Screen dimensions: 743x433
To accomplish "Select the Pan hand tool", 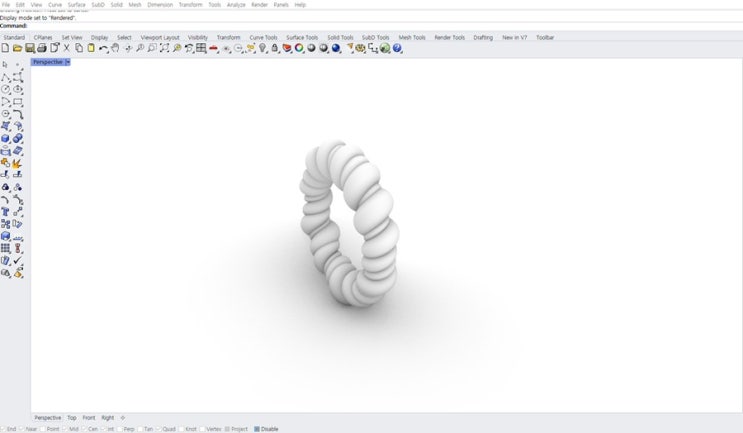I will (x=115, y=48).
